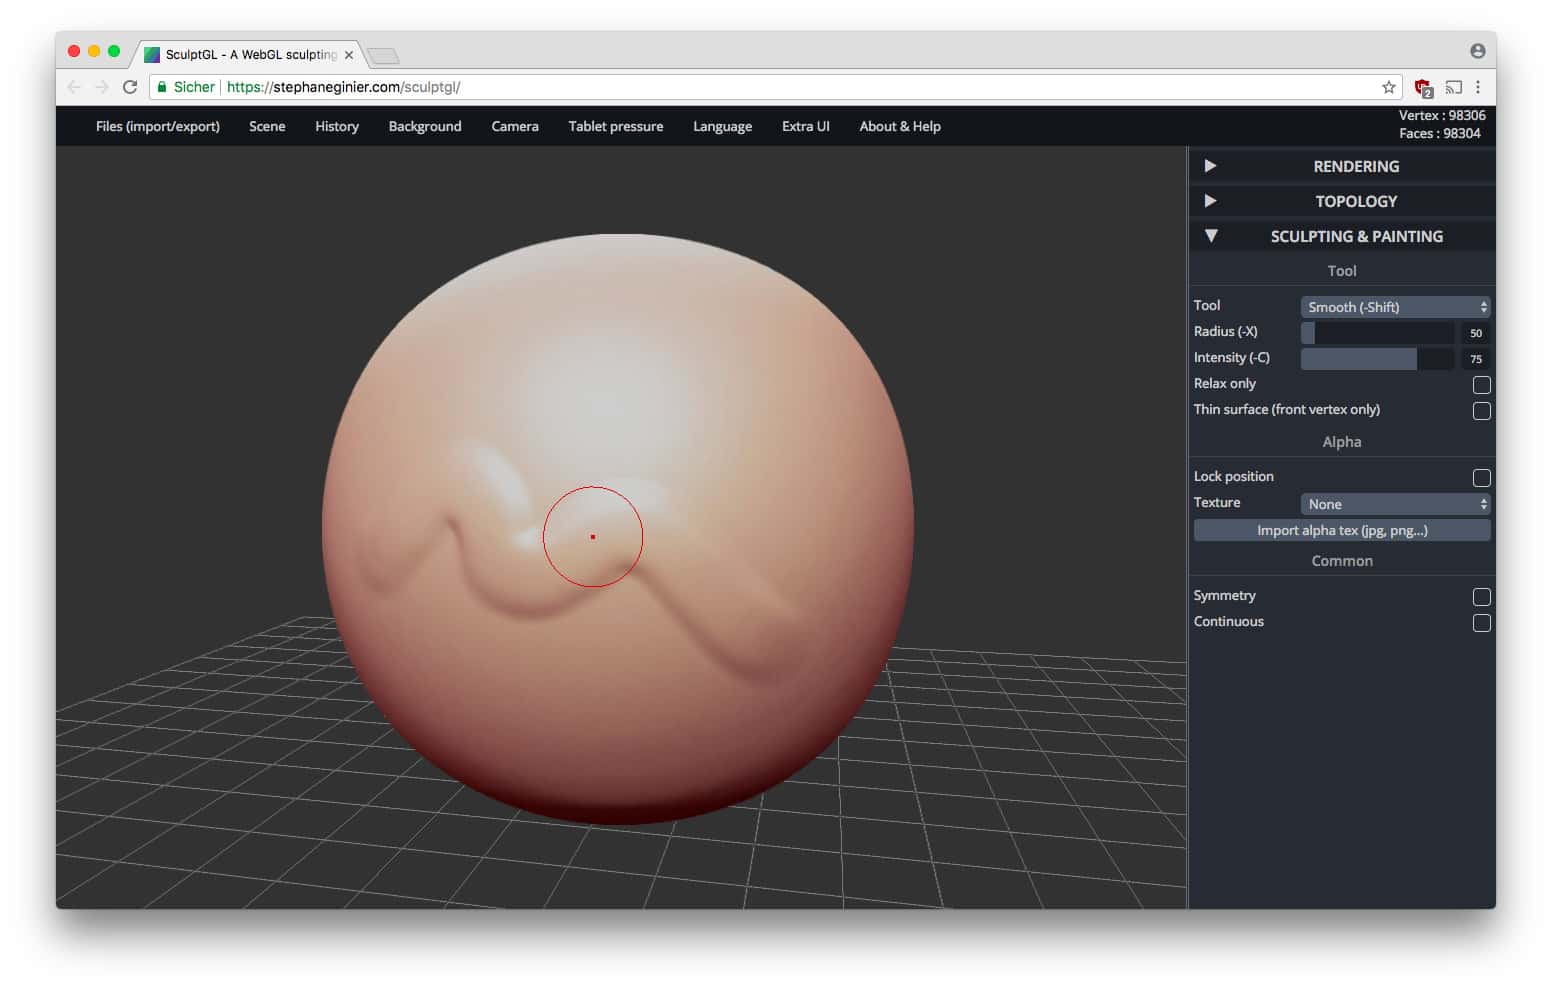Adjust the Intensity (-C) slider
1552x989 pixels.
[1376, 358]
